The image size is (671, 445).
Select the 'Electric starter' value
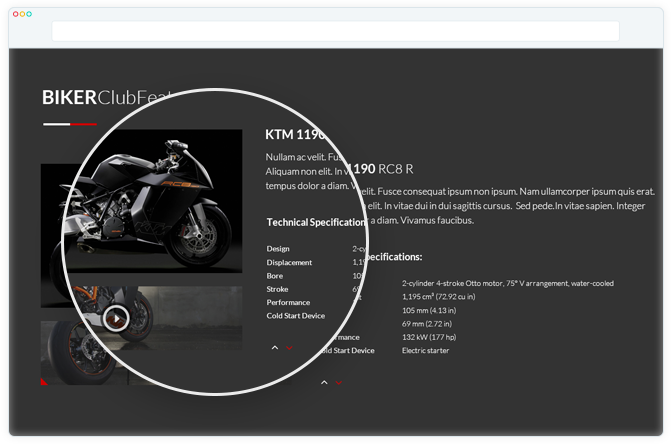[425, 350]
